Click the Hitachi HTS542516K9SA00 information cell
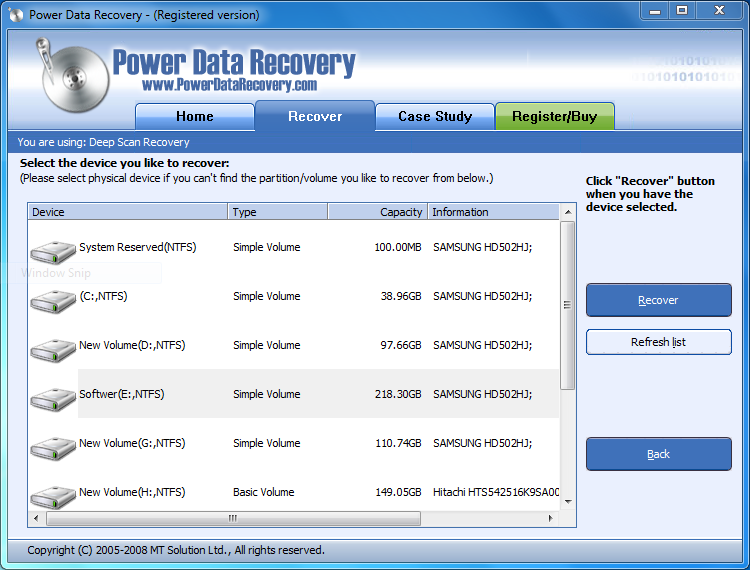Viewport: 750px width, 570px height. pyautogui.click(x=496, y=492)
